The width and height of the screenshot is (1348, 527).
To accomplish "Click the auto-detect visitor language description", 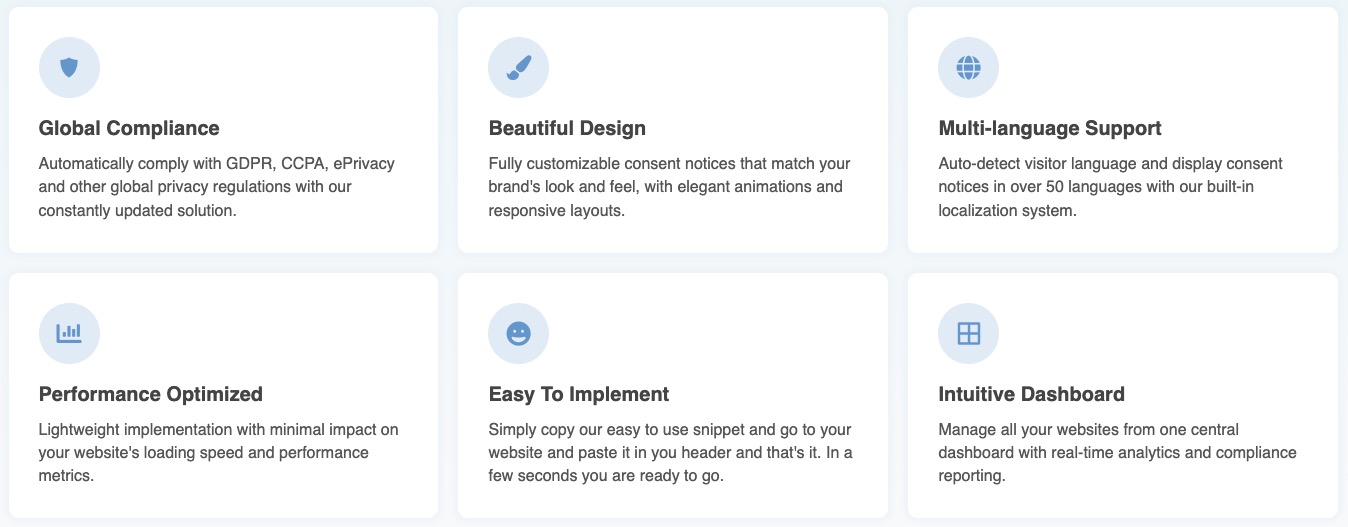I will pyautogui.click(x=1110, y=187).
